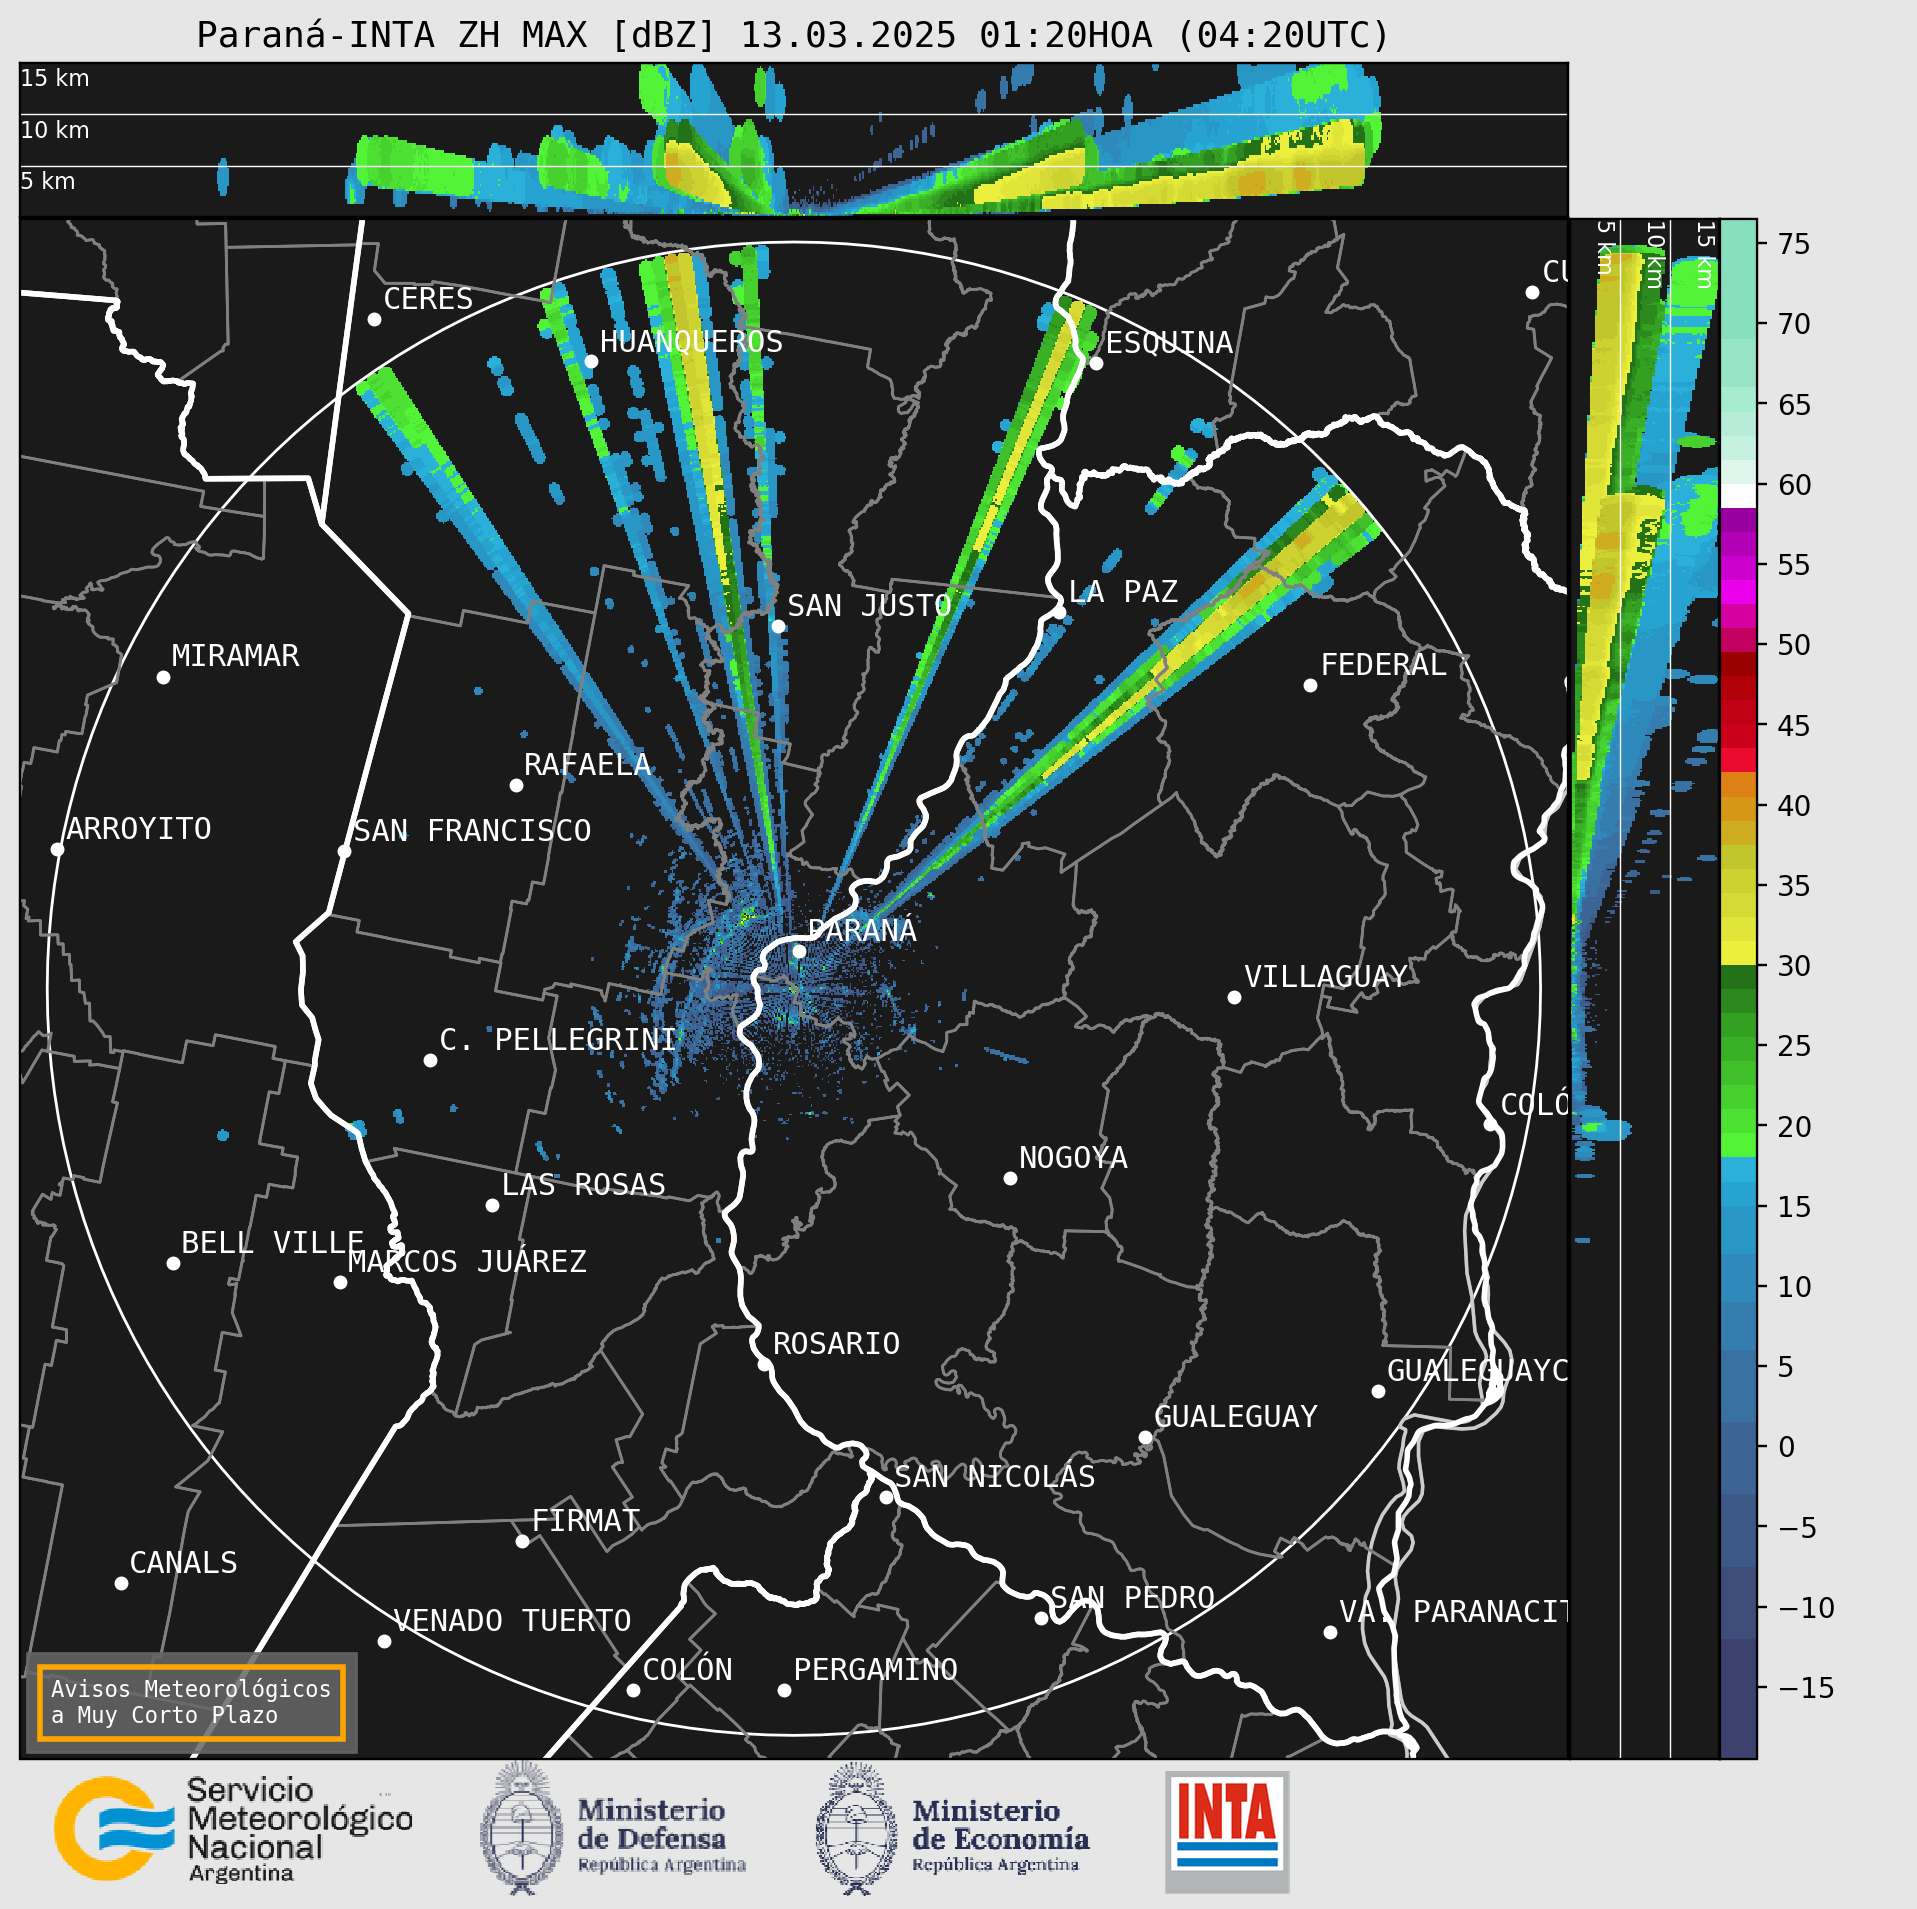
Task: Click the PARANA city marker dot
Action: click(x=799, y=951)
